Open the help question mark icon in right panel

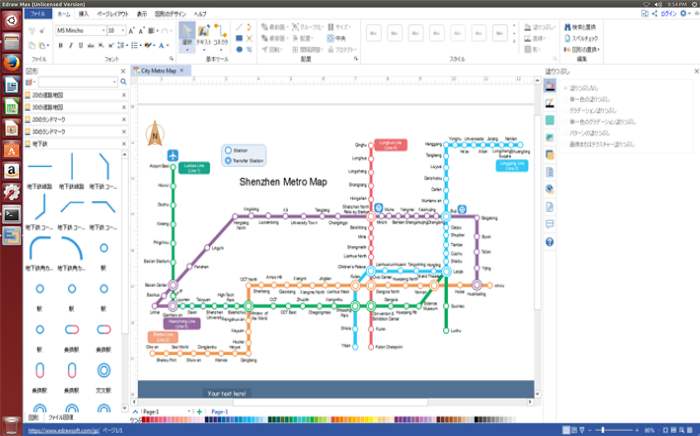click(550, 242)
